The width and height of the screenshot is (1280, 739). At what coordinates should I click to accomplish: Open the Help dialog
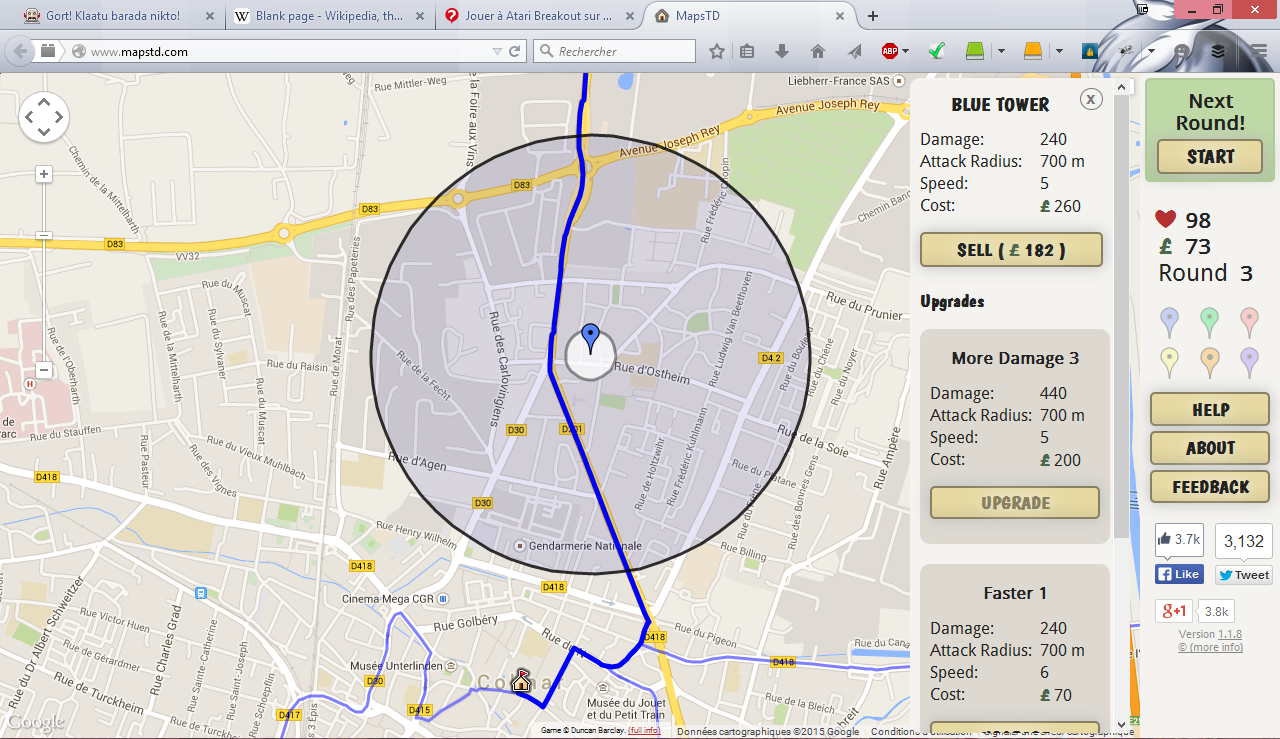(x=1210, y=410)
